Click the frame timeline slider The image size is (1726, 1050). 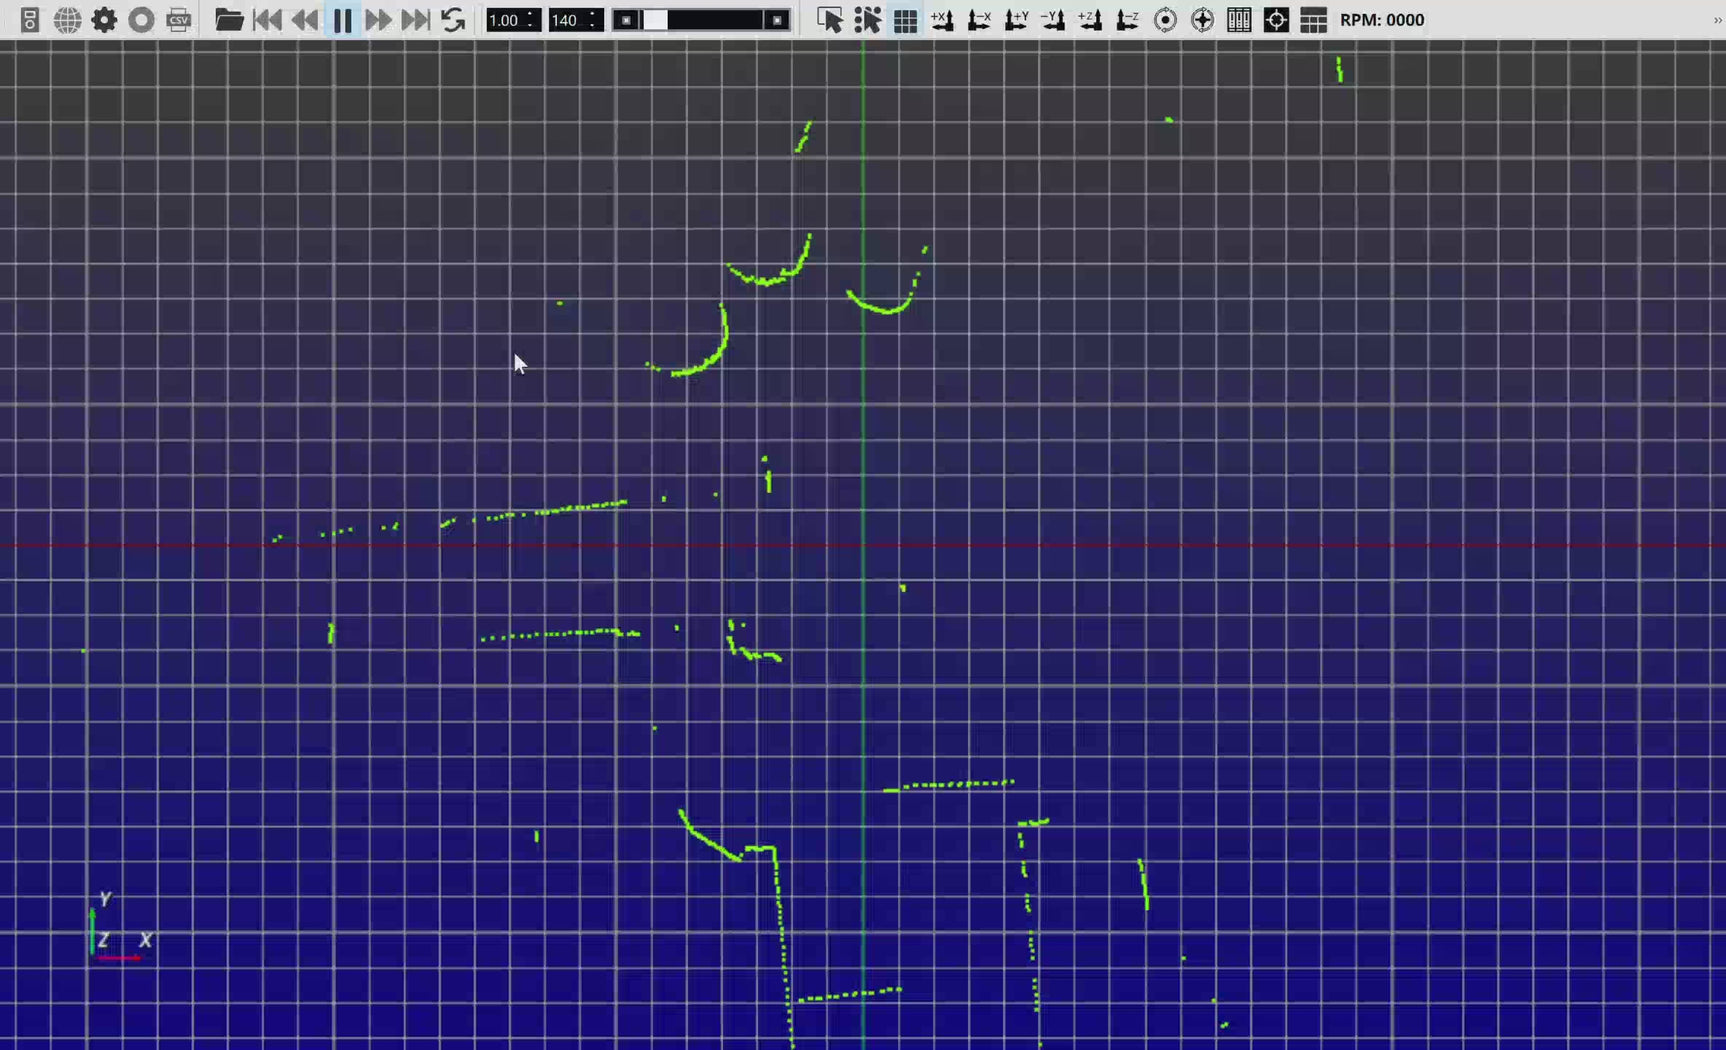(701, 20)
